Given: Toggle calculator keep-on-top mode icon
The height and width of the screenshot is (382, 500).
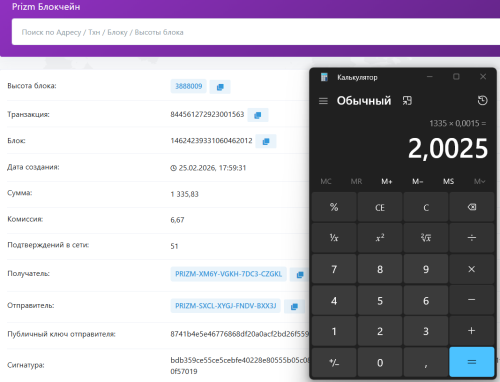Looking at the screenshot, I should click(x=407, y=101).
